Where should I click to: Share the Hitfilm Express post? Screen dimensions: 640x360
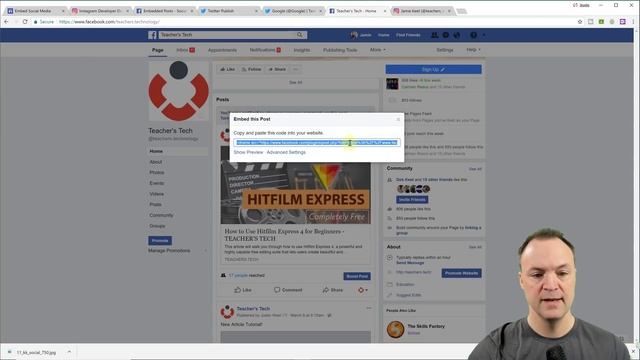(x=333, y=290)
